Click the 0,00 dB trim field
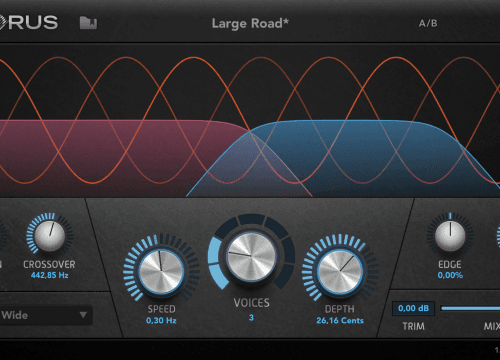The width and height of the screenshot is (500, 360). coord(413,308)
